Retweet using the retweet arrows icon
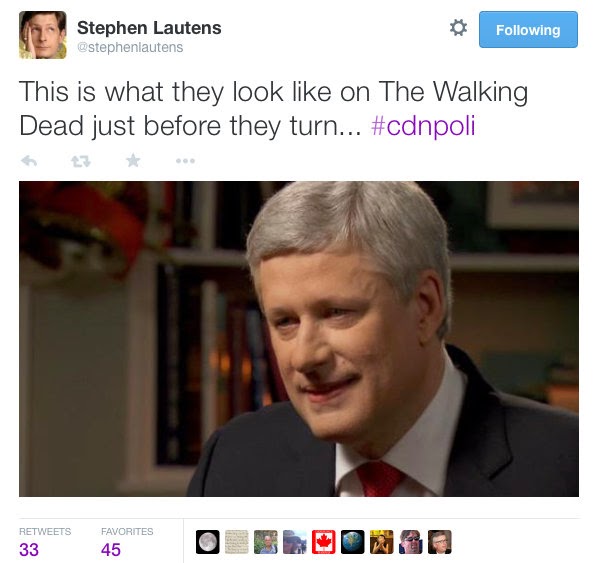 81,161
